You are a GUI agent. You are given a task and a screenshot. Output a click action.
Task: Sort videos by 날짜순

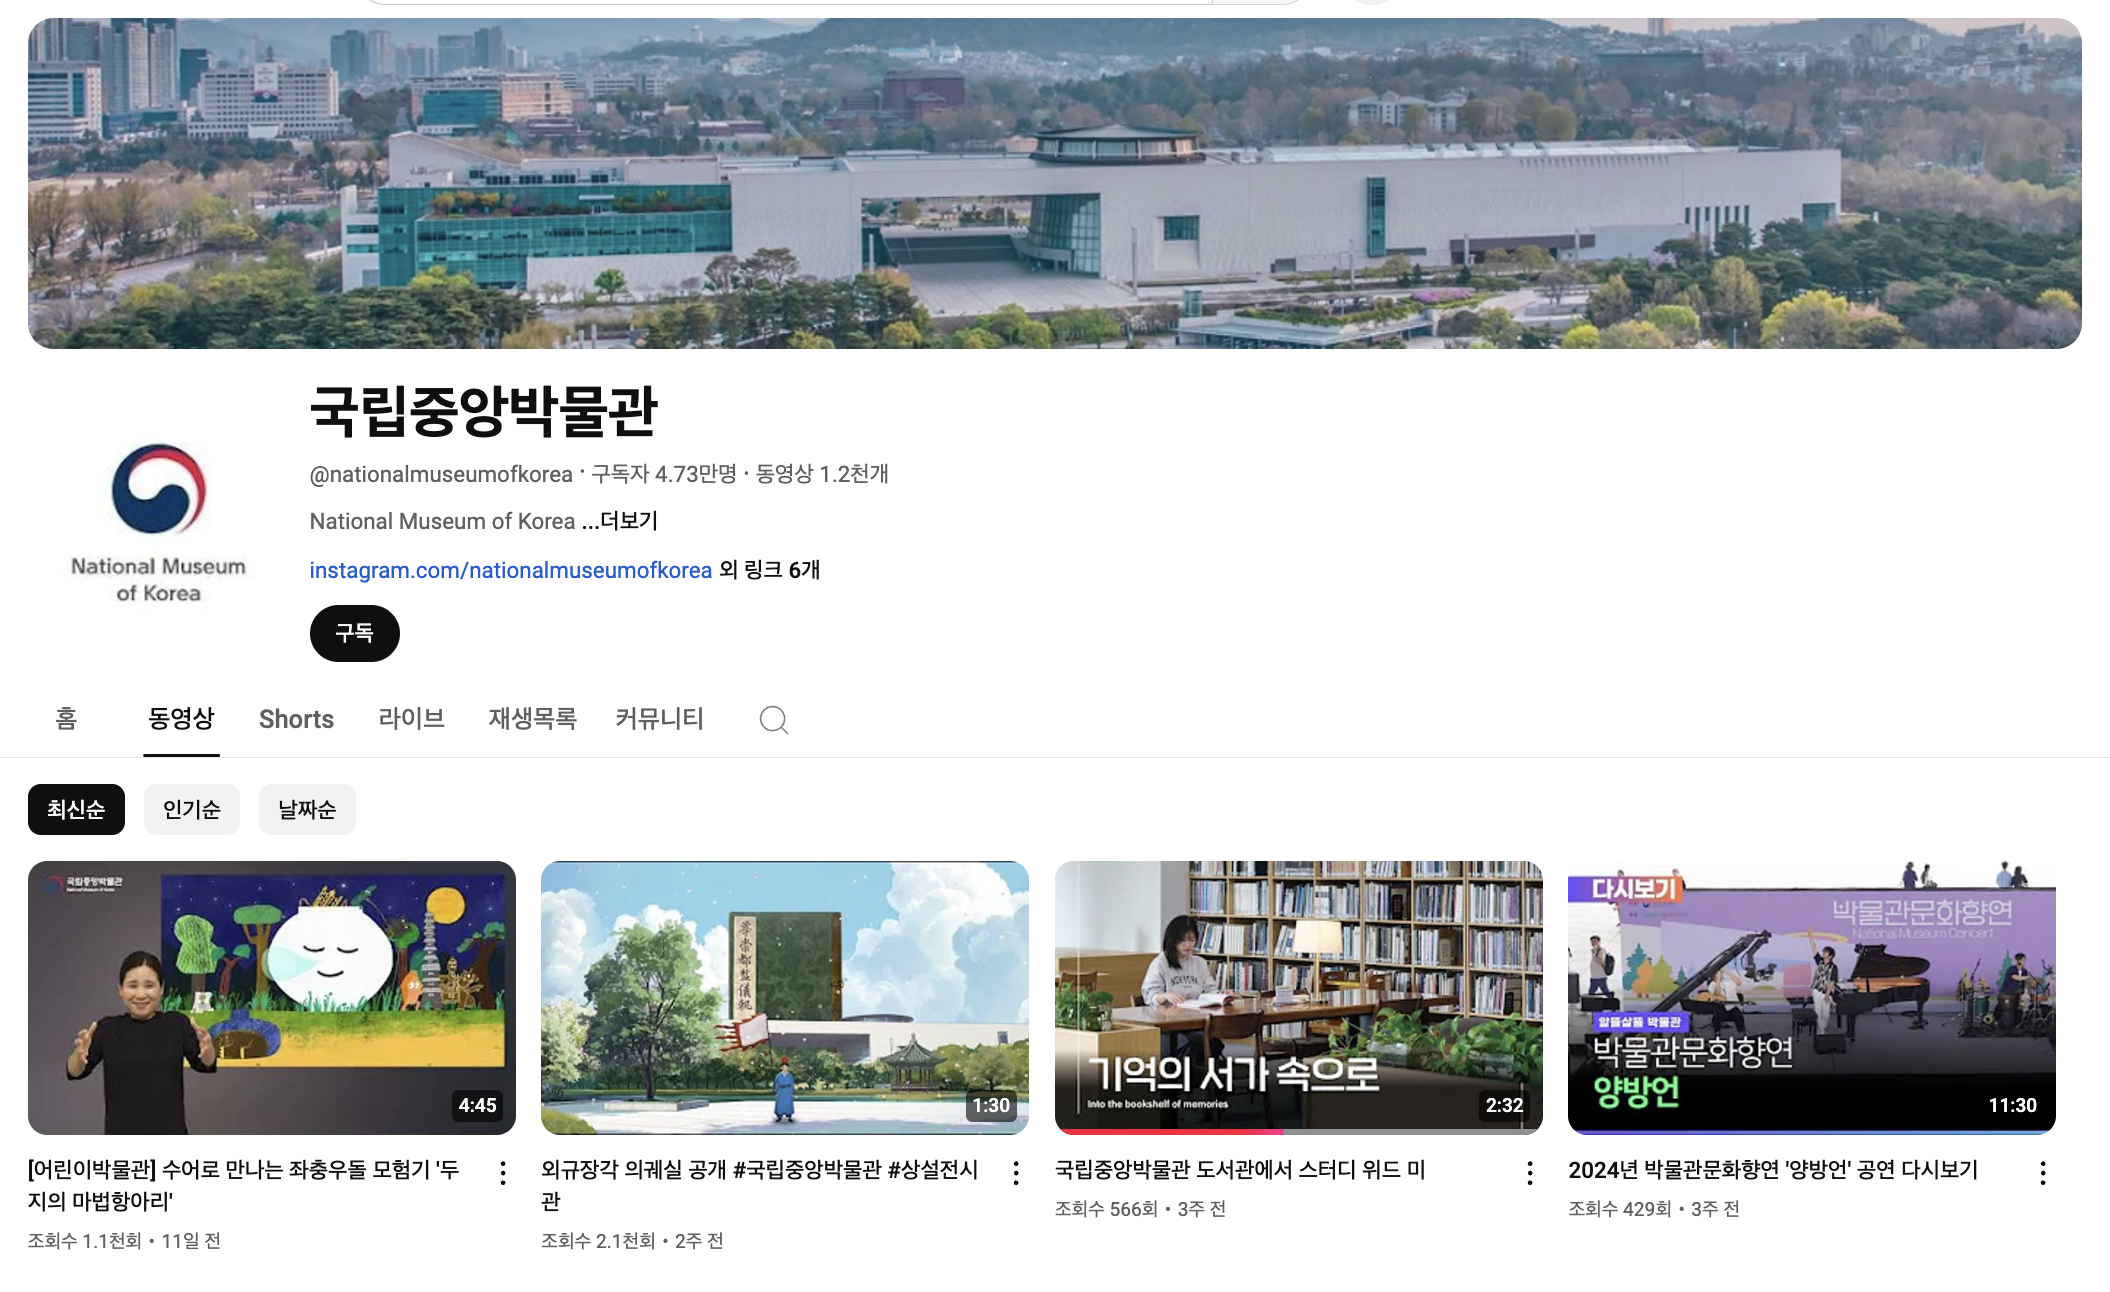[x=307, y=809]
